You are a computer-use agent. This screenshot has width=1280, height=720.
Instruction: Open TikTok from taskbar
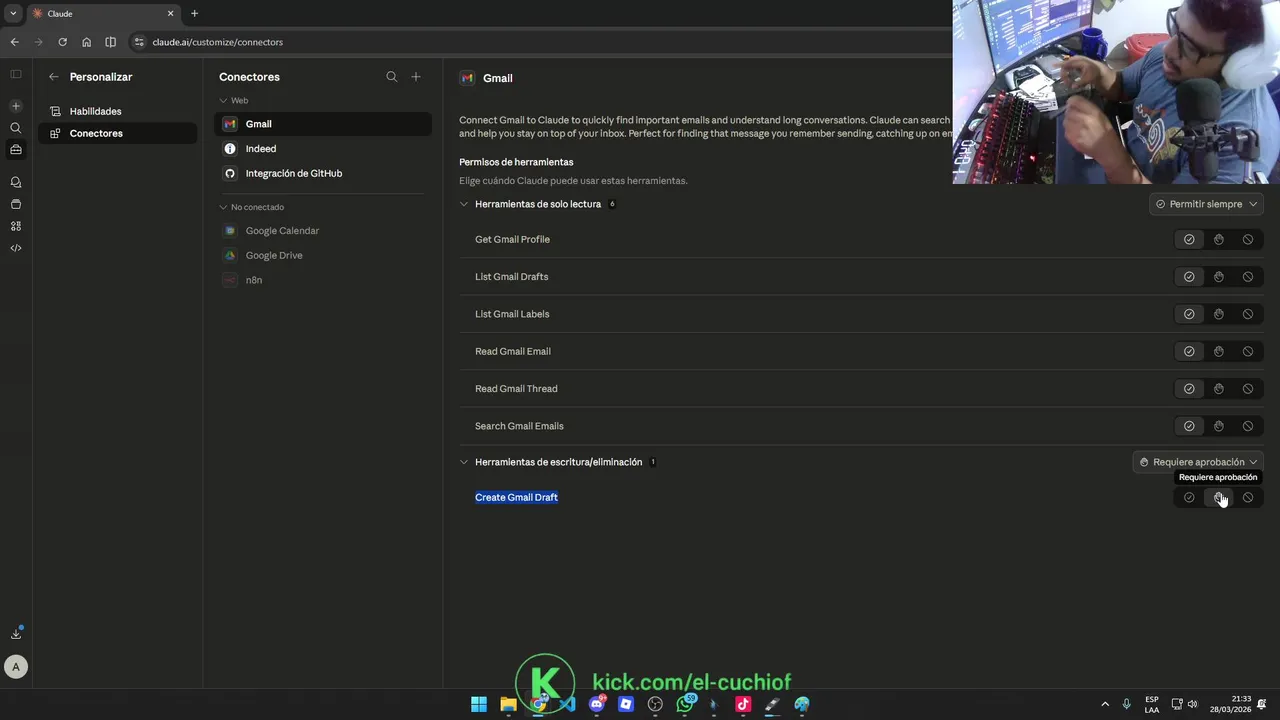pos(743,704)
